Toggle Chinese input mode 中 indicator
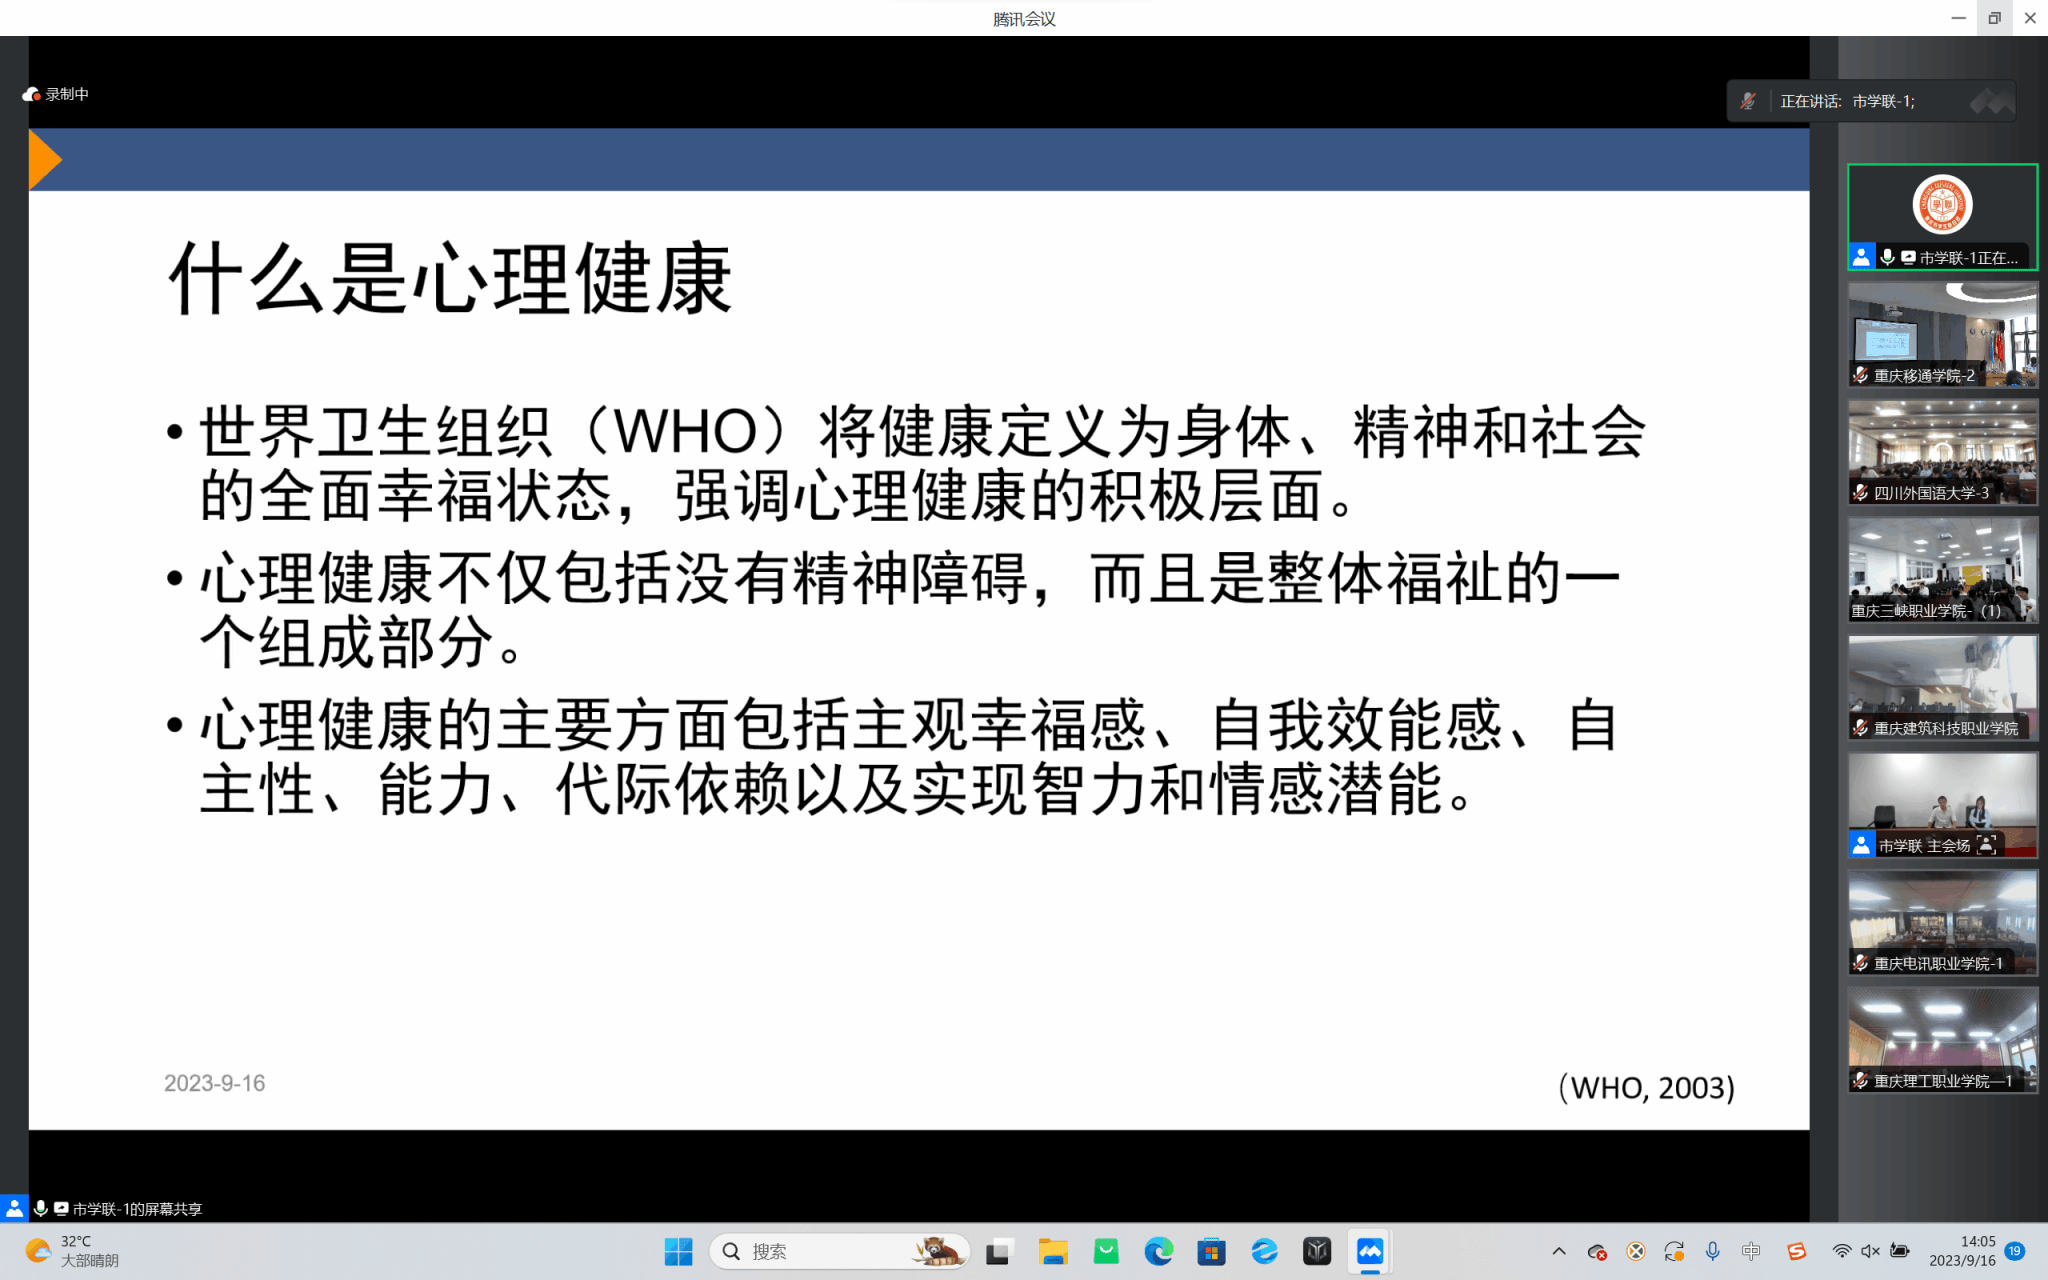2048x1280 pixels. [1750, 1251]
